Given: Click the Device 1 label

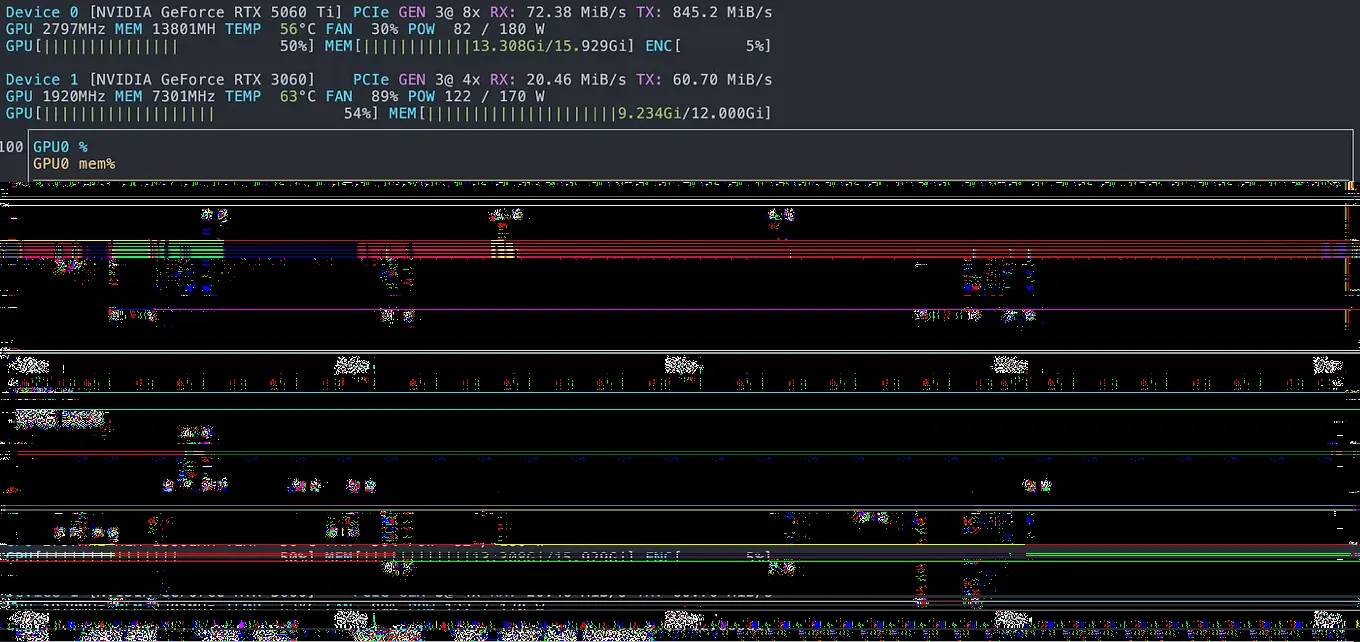Looking at the screenshot, I should pos(42,79).
